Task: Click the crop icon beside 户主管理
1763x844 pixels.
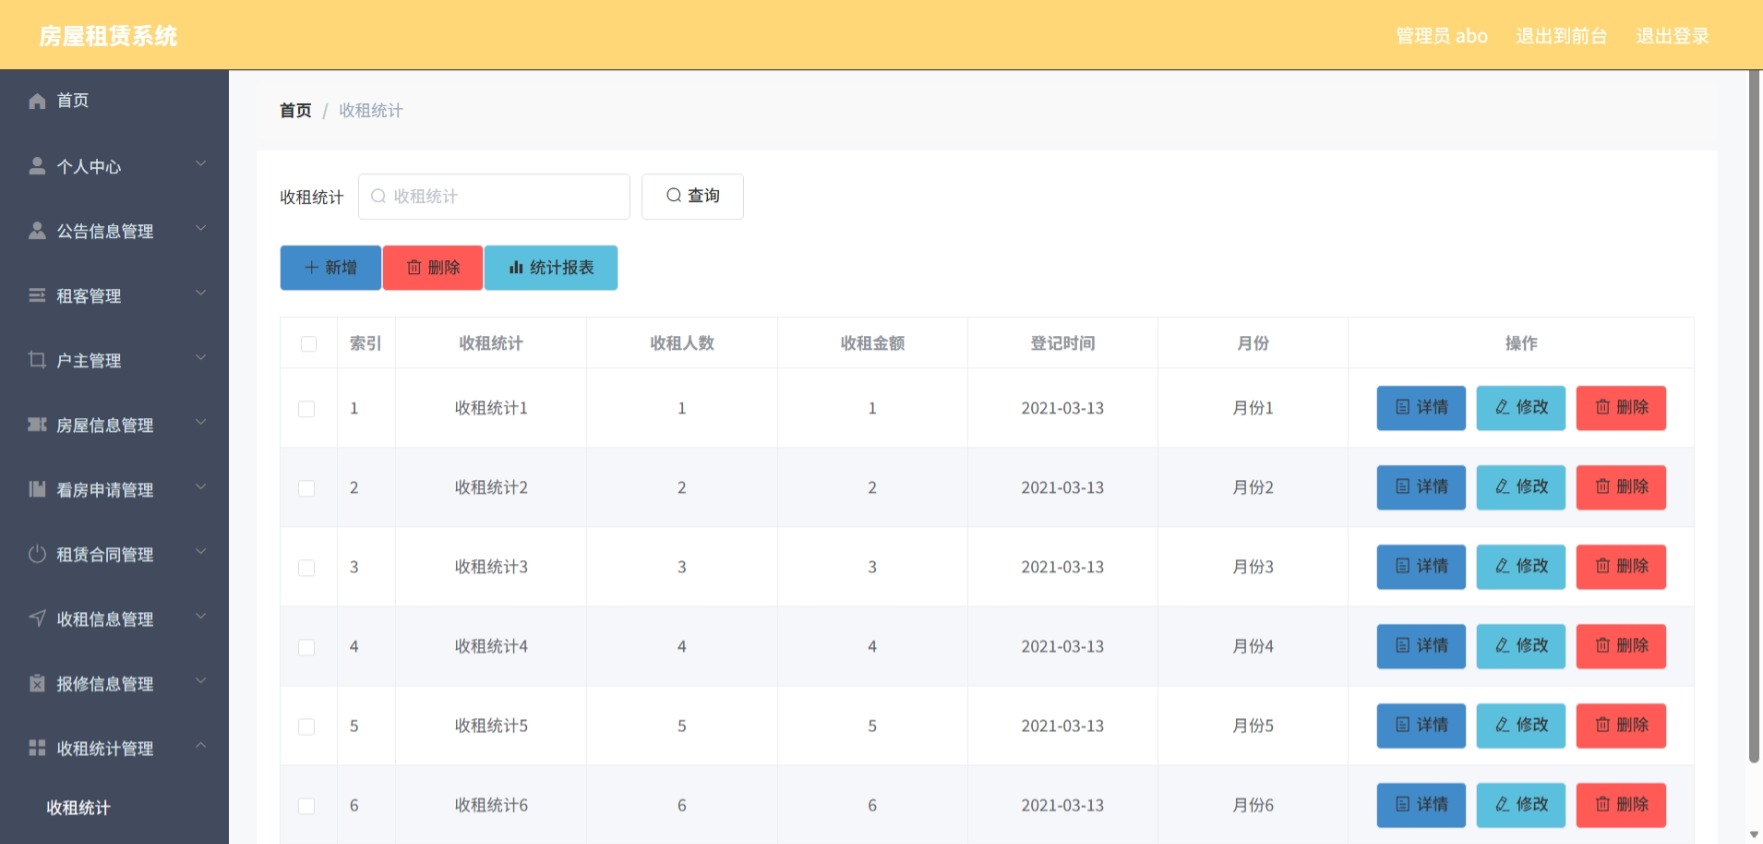Action: [x=37, y=360]
